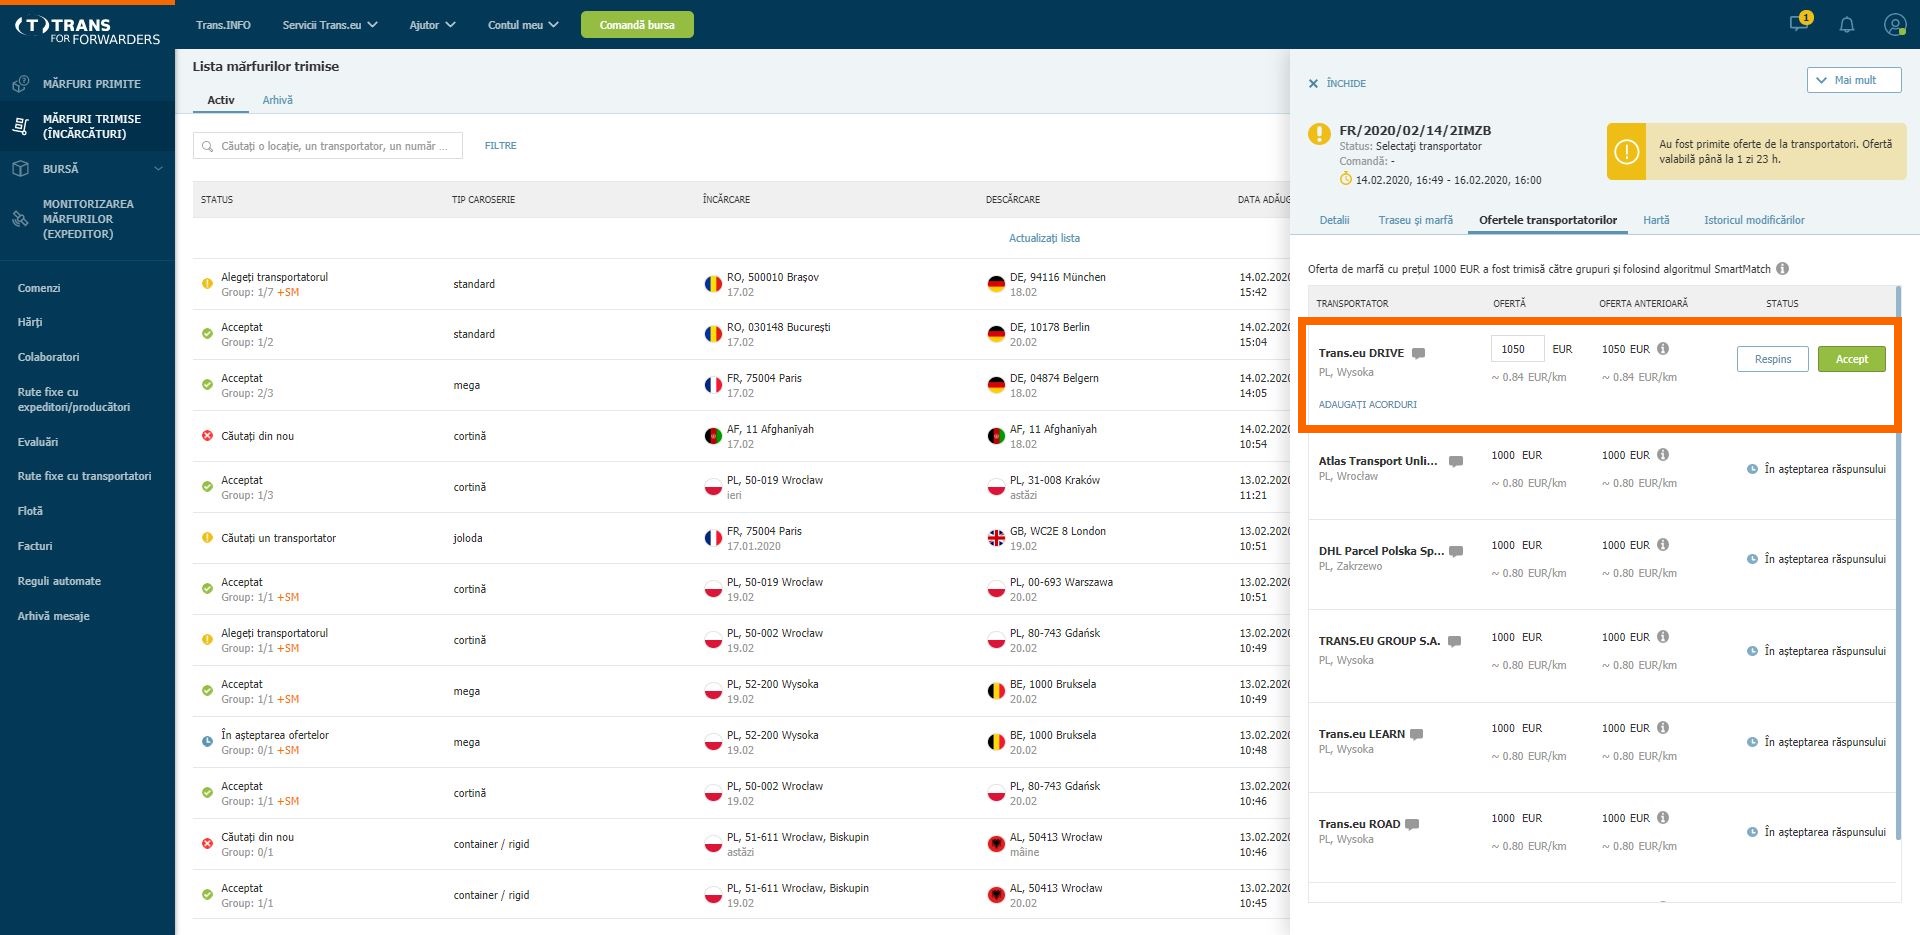Click Actualizați lista link
Screen dimensions: 1920x935
(x=1044, y=238)
